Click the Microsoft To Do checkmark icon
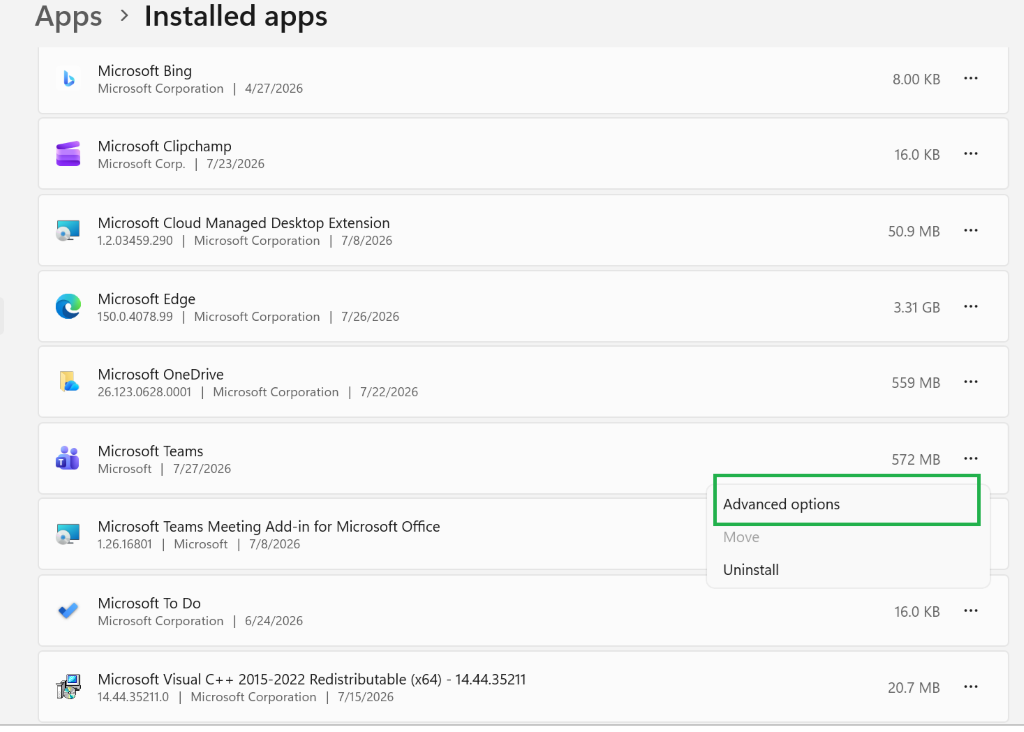 coord(68,611)
